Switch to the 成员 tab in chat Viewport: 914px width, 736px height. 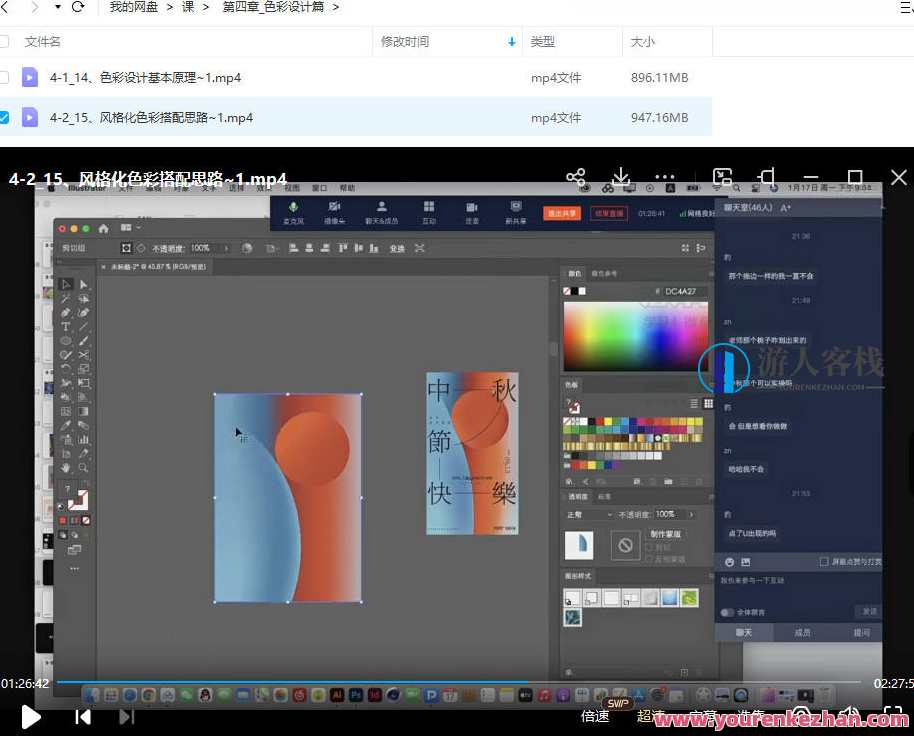802,632
